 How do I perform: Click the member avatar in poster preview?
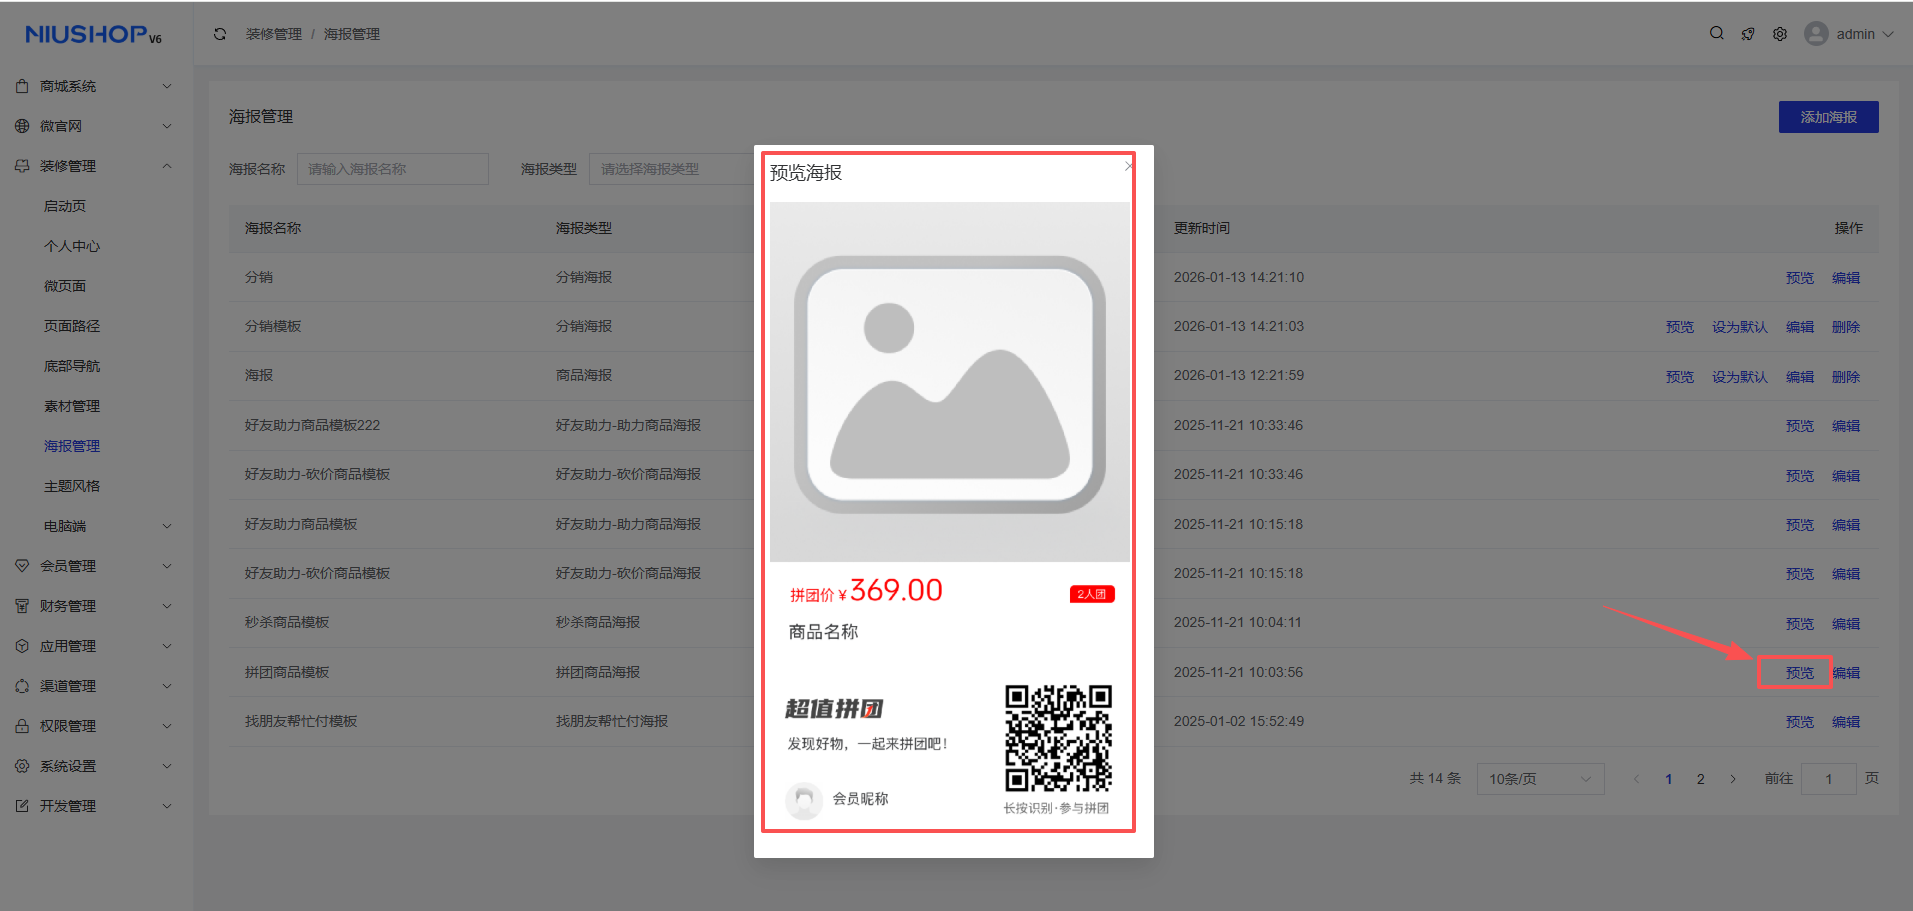(x=803, y=800)
